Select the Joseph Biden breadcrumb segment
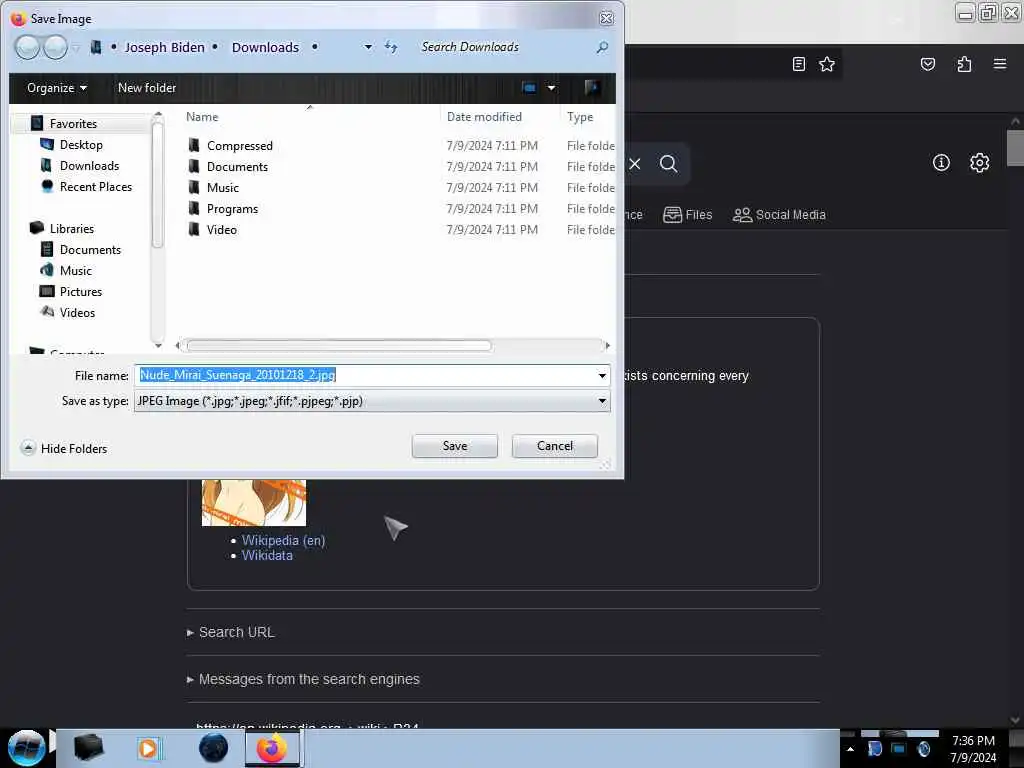The height and width of the screenshot is (768, 1024). click(165, 47)
